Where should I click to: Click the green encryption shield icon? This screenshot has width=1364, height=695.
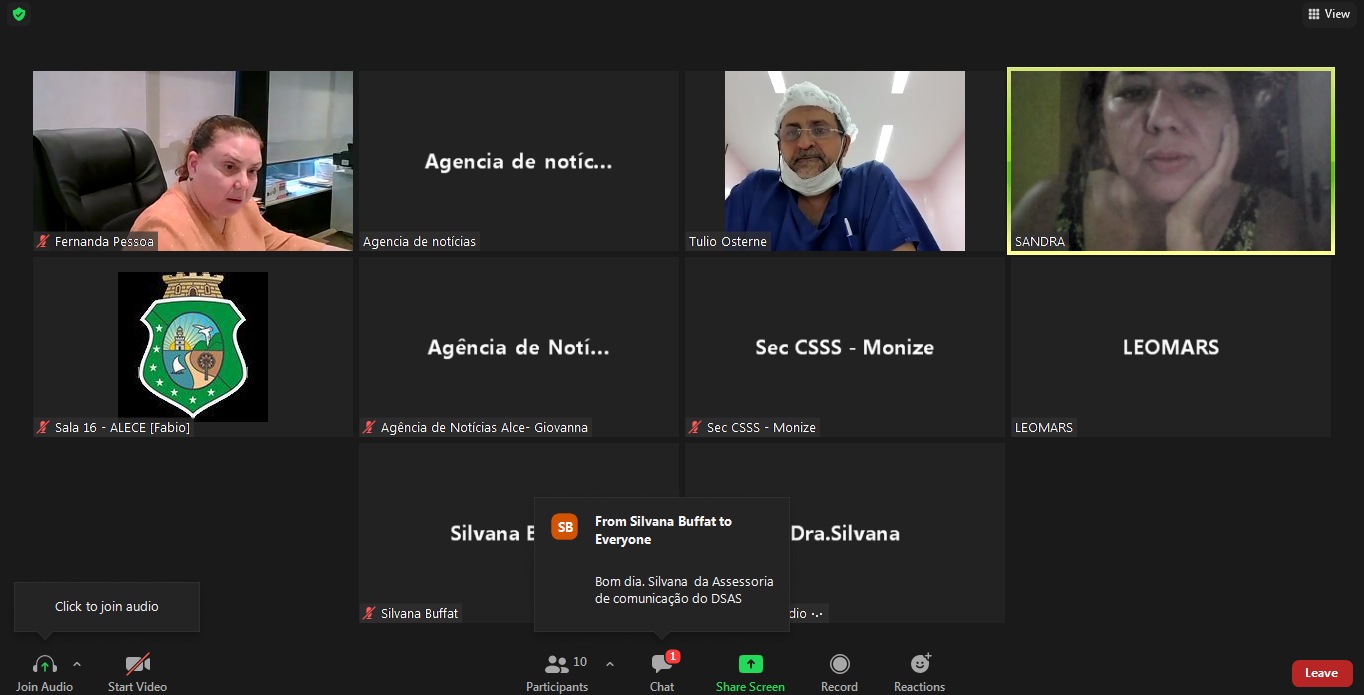coord(19,14)
